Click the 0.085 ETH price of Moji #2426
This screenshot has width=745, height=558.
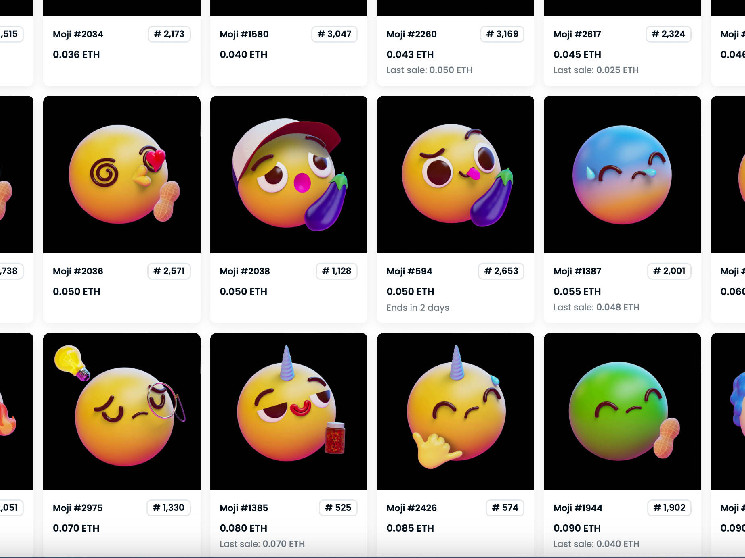[x=410, y=528]
